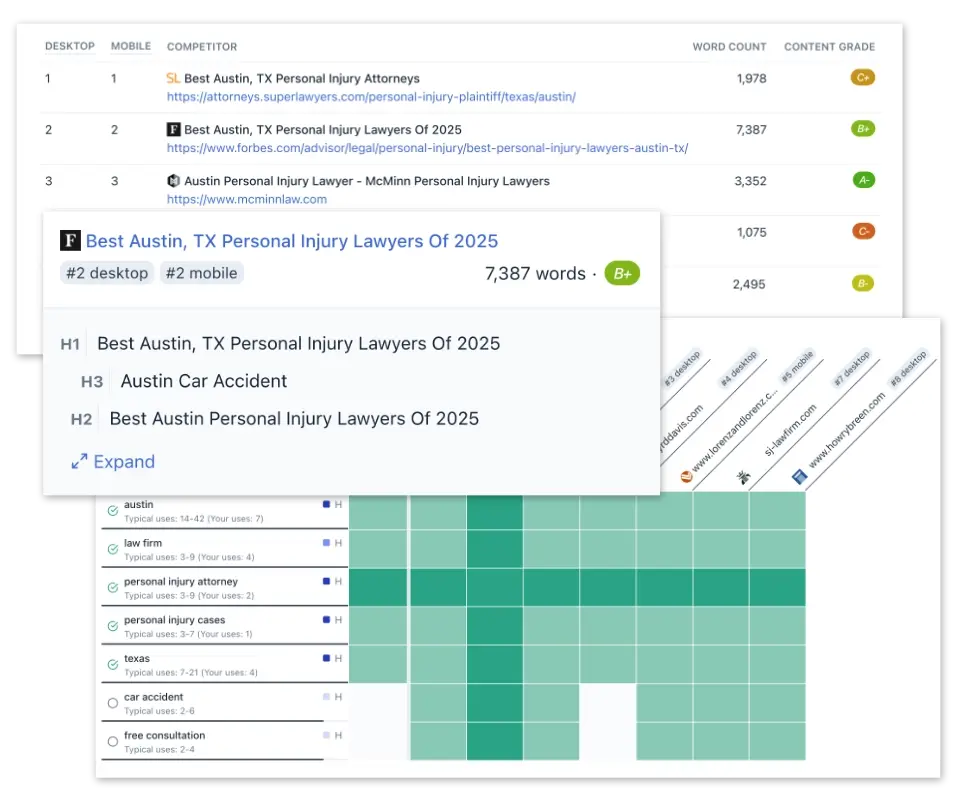
Task: Click the lorenzandlorenz site favicon in heatmap header
Action: tap(686, 477)
